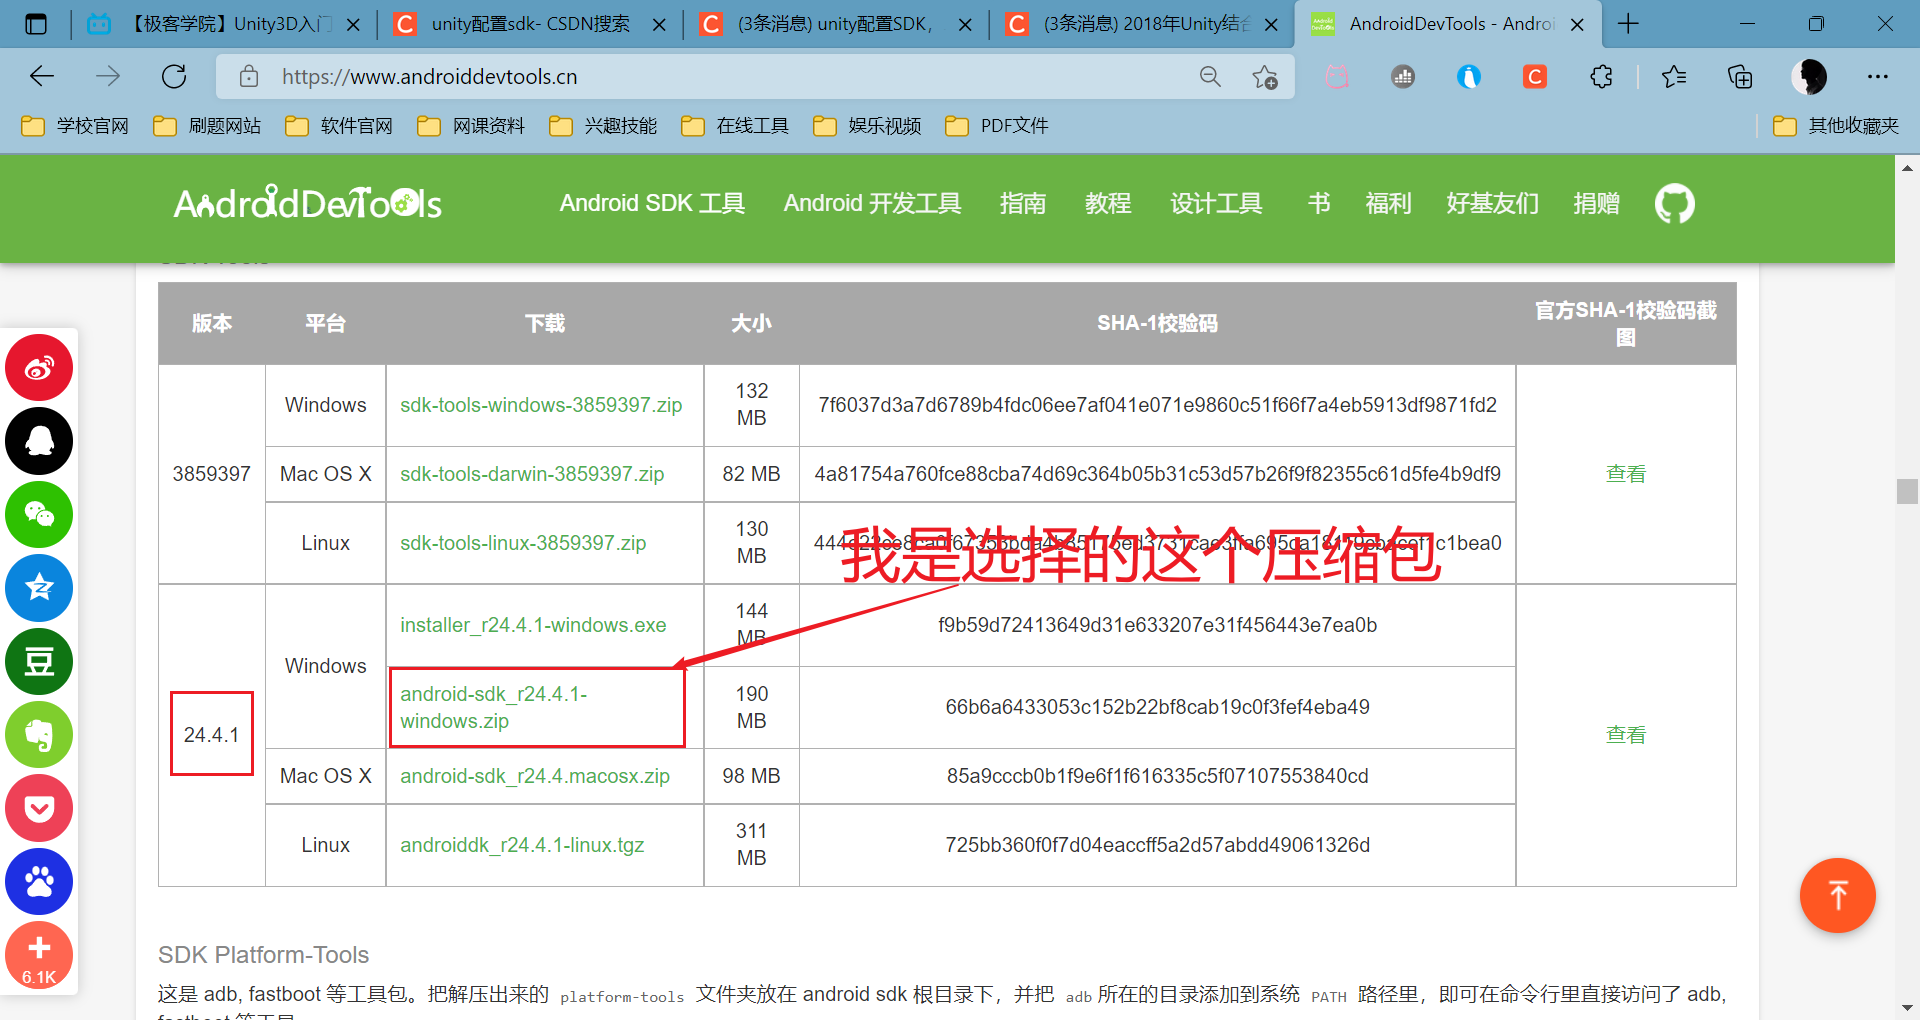Open the blue circle extension
The width and height of the screenshot is (1920, 1020).
coord(1469,77)
